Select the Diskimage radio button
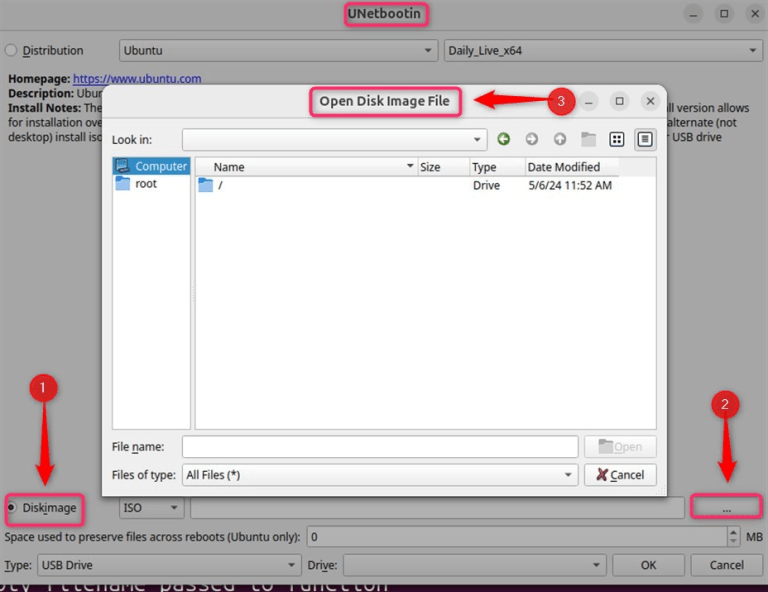The width and height of the screenshot is (768, 592). point(11,507)
